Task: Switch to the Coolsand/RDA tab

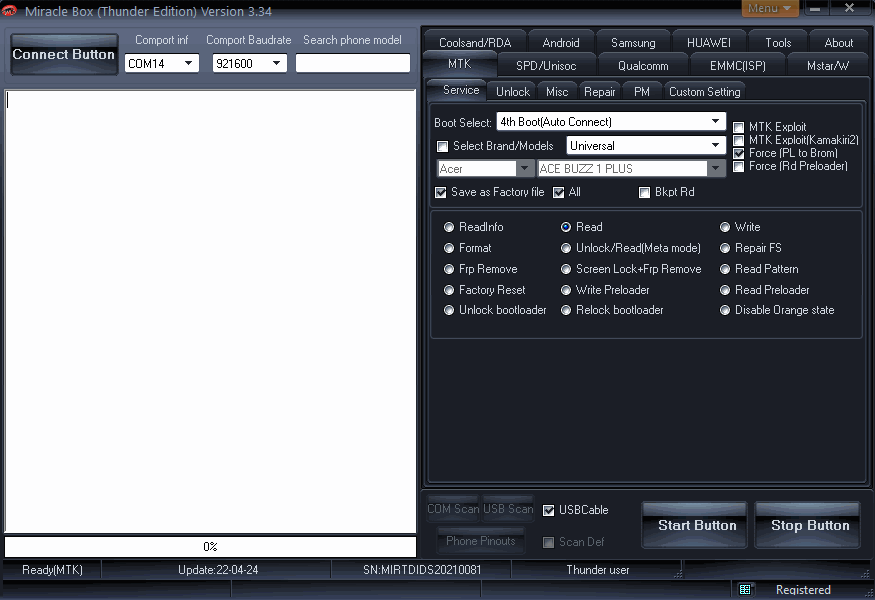Action: pyautogui.click(x=475, y=42)
